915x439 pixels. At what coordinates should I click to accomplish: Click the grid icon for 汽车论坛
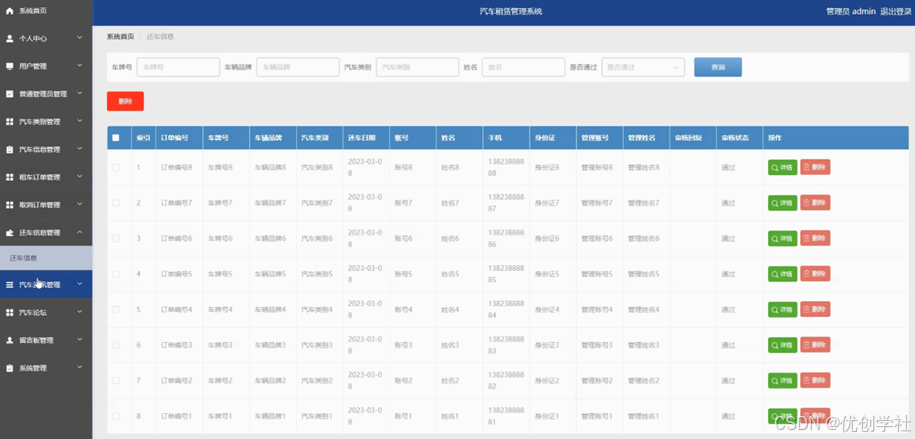coord(9,312)
